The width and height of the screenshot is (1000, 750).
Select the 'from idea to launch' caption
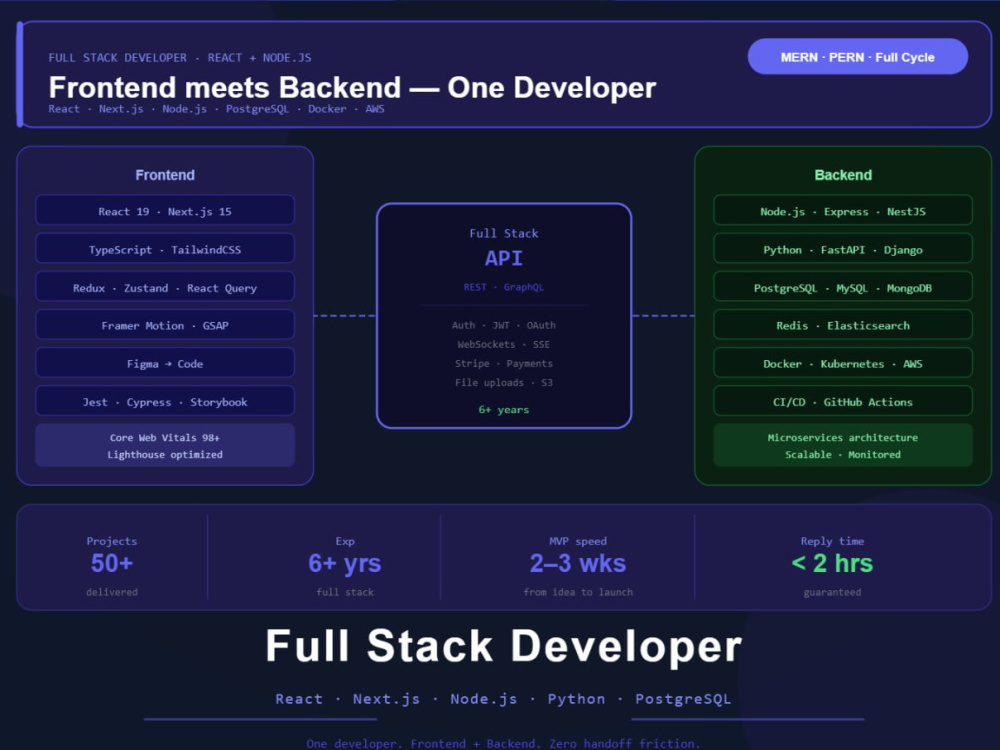[578, 592]
